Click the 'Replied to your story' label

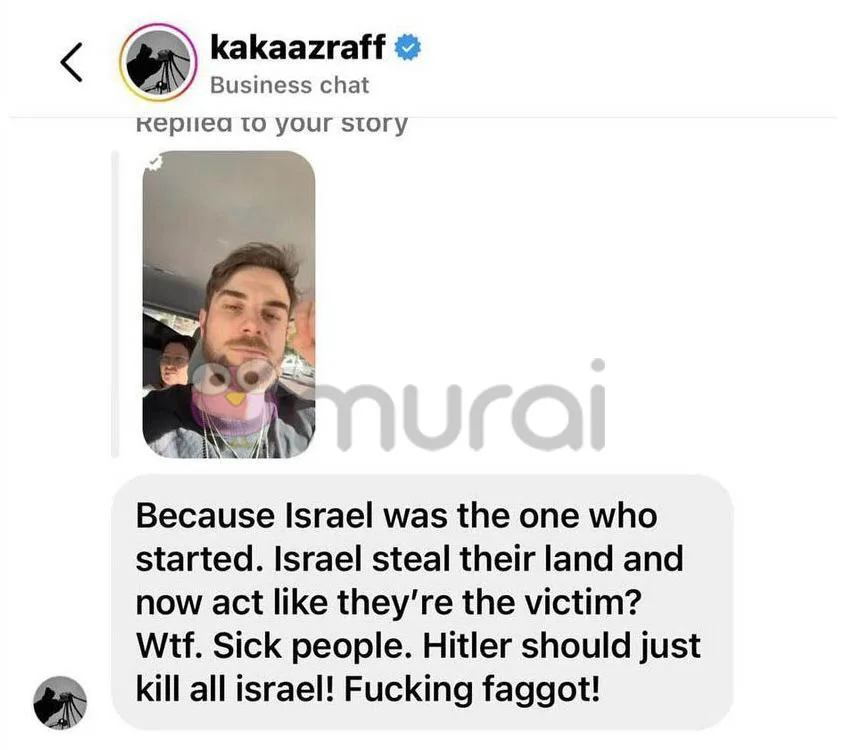click(x=272, y=124)
